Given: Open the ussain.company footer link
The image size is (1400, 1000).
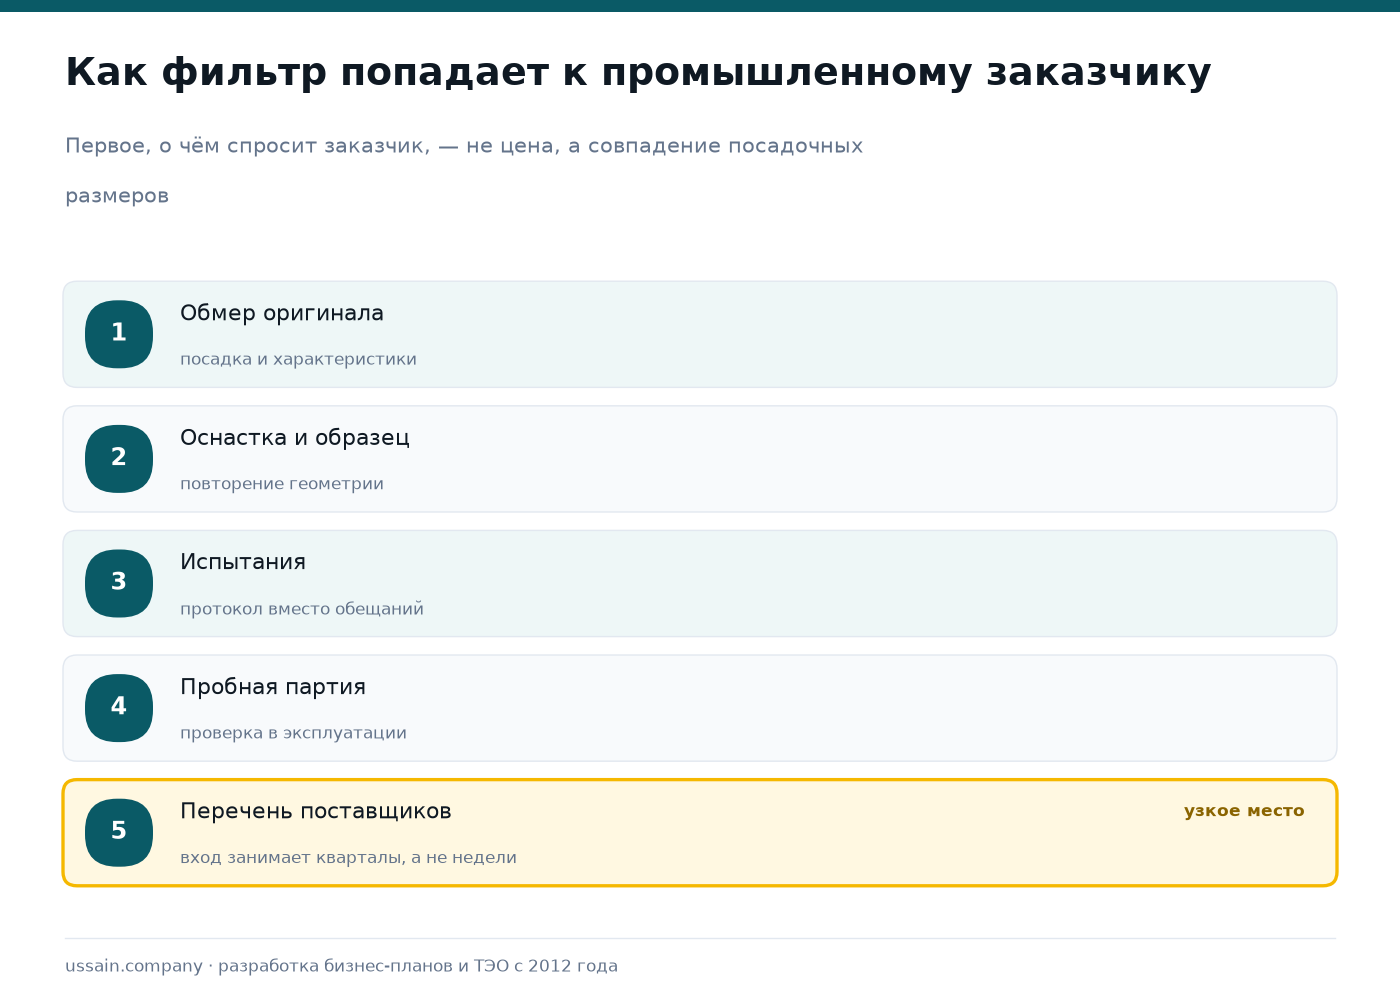Looking at the screenshot, I should tap(134, 966).
